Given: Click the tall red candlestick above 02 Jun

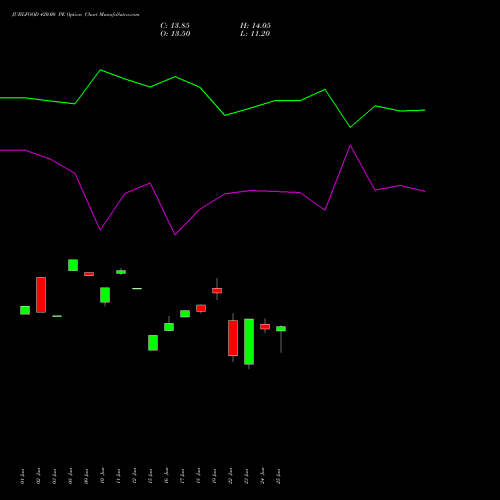Looking at the screenshot, I should [41, 295].
